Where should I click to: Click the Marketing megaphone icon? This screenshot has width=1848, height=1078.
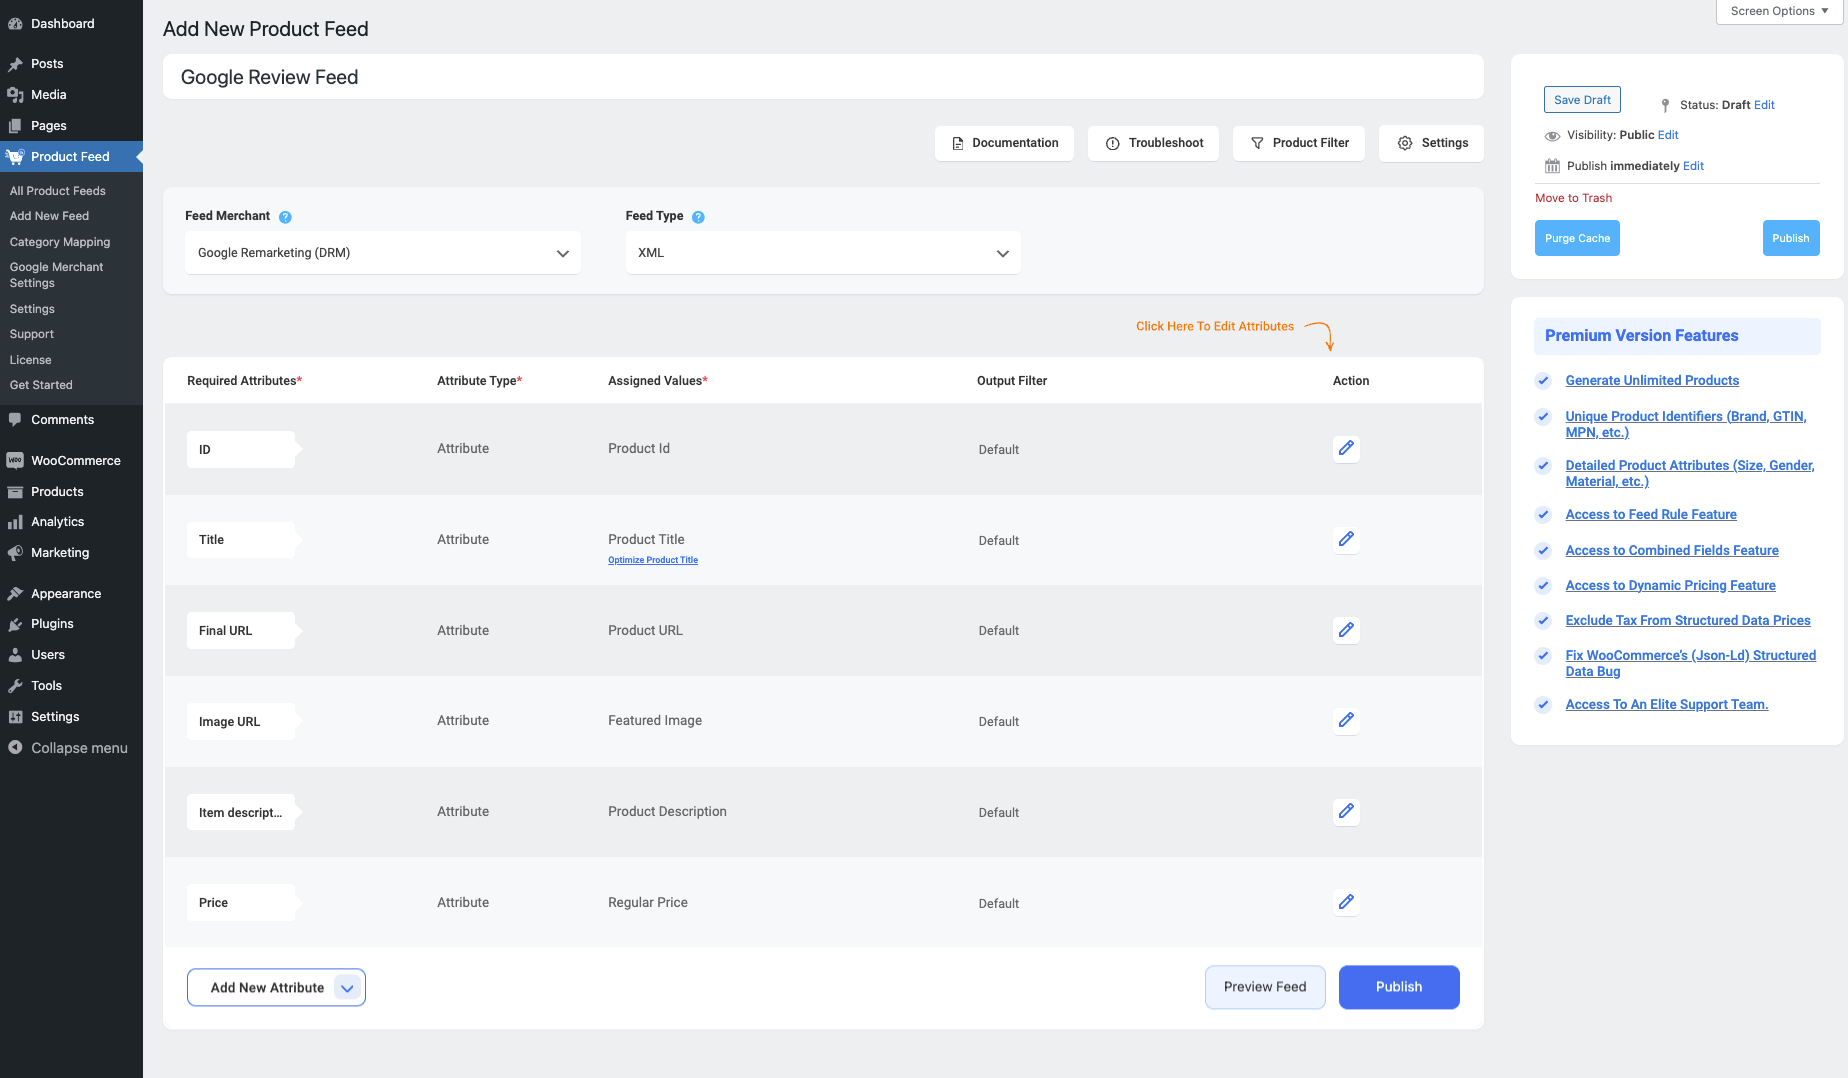tap(15, 553)
